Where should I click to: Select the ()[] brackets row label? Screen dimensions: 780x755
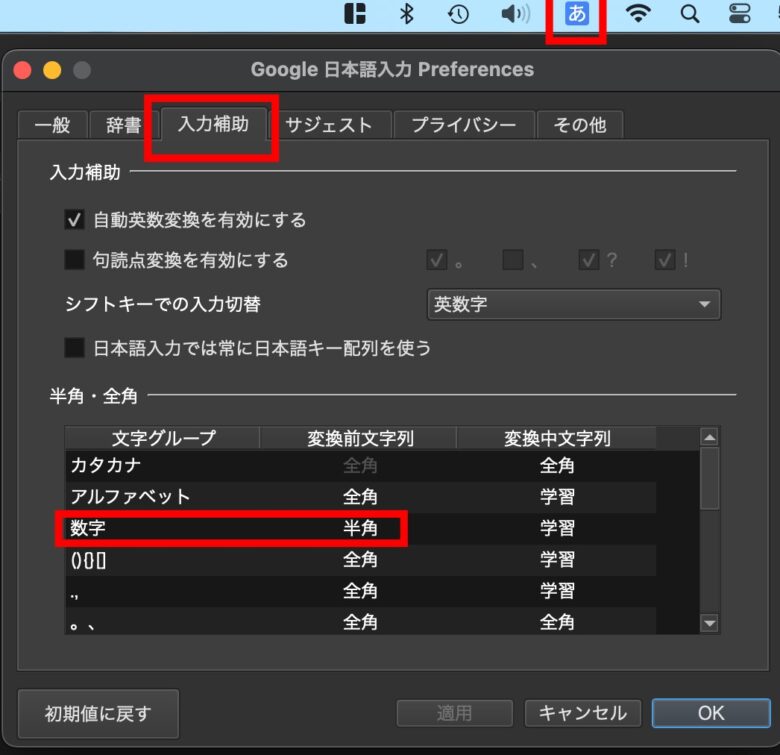[89, 560]
